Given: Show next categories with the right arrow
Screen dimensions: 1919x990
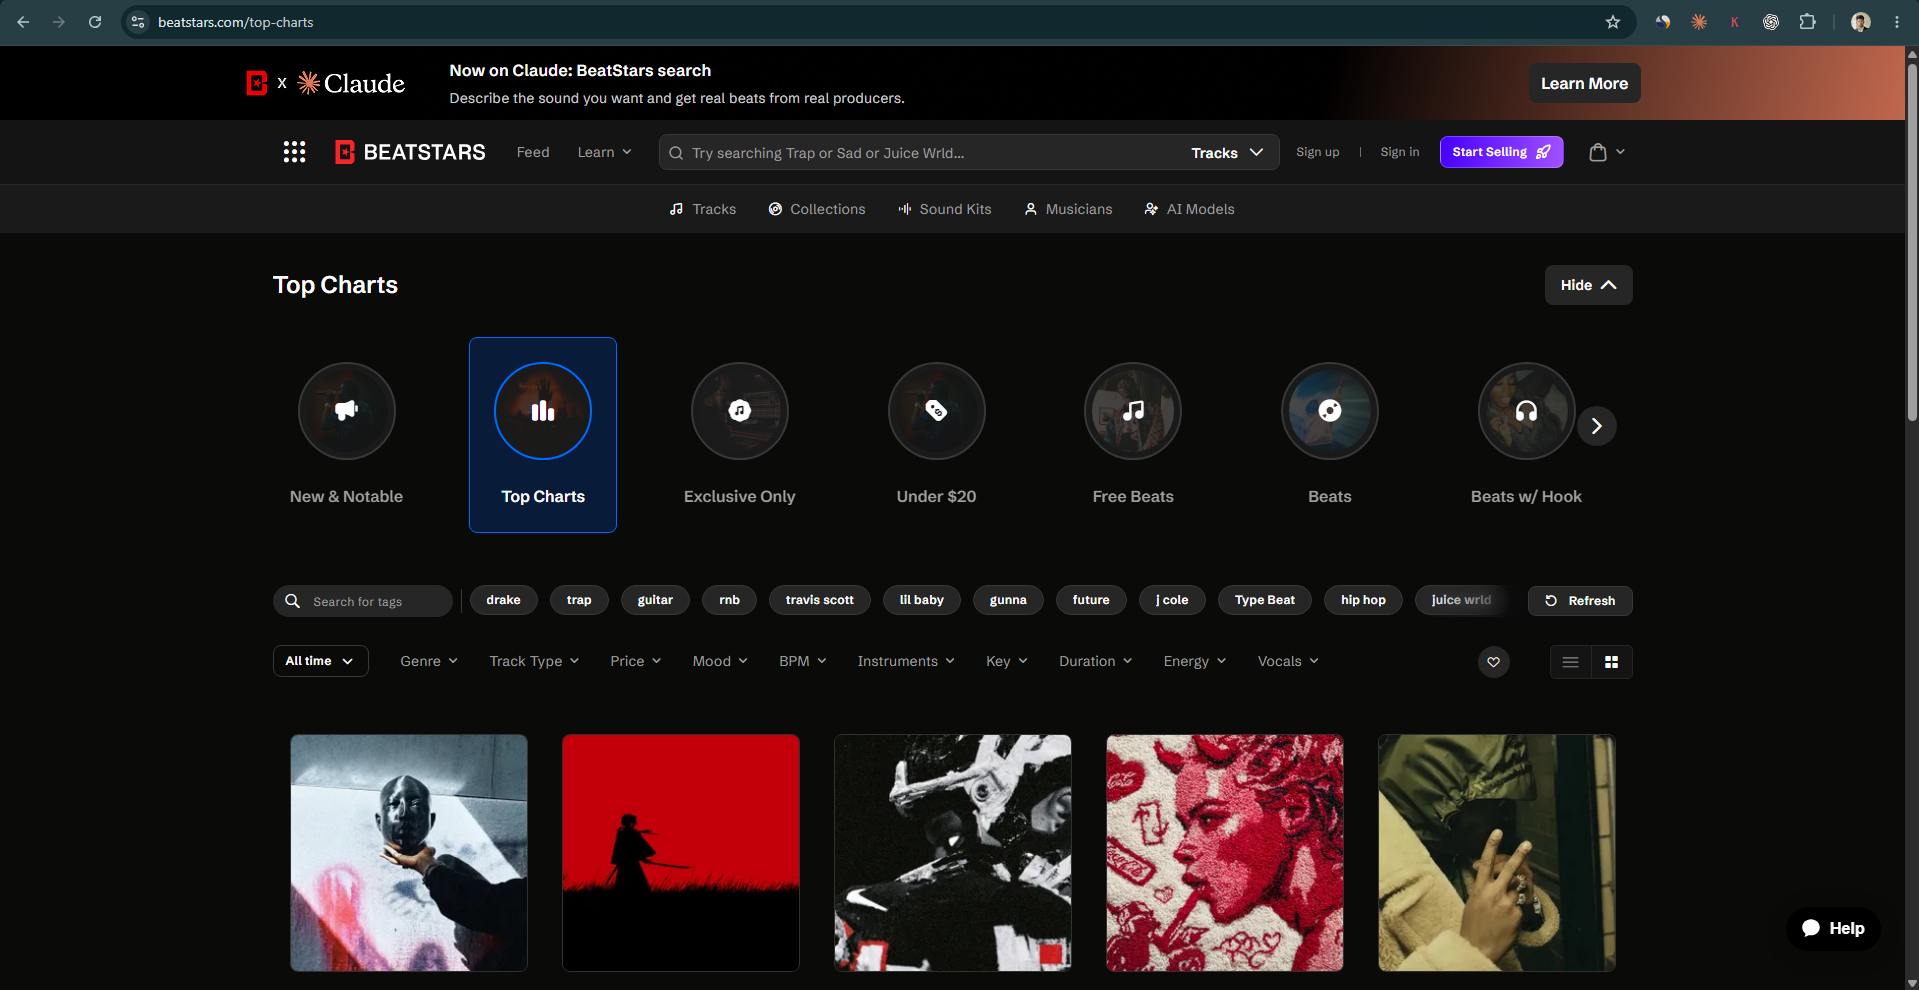Looking at the screenshot, I should pyautogui.click(x=1597, y=426).
